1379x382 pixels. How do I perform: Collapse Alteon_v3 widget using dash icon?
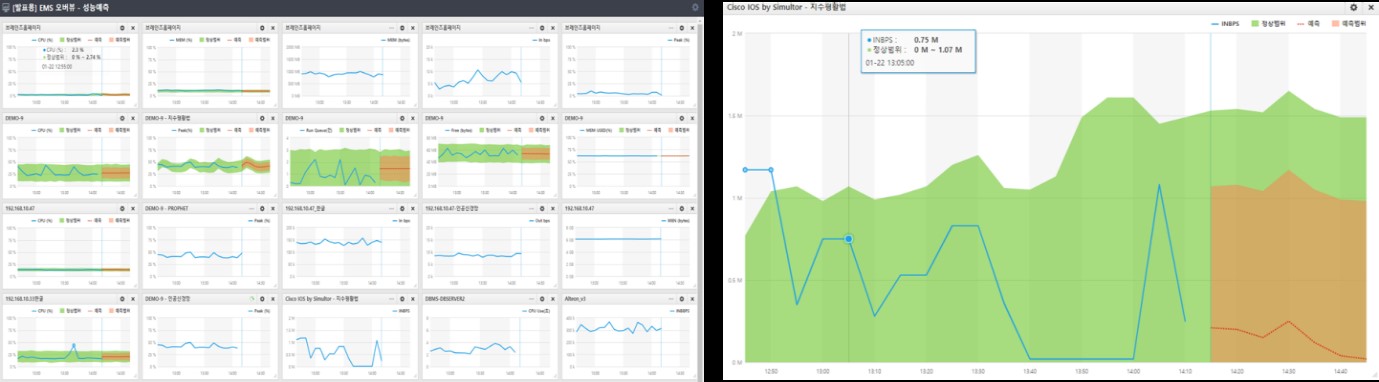pyautogui.click(x=671, y=298)
